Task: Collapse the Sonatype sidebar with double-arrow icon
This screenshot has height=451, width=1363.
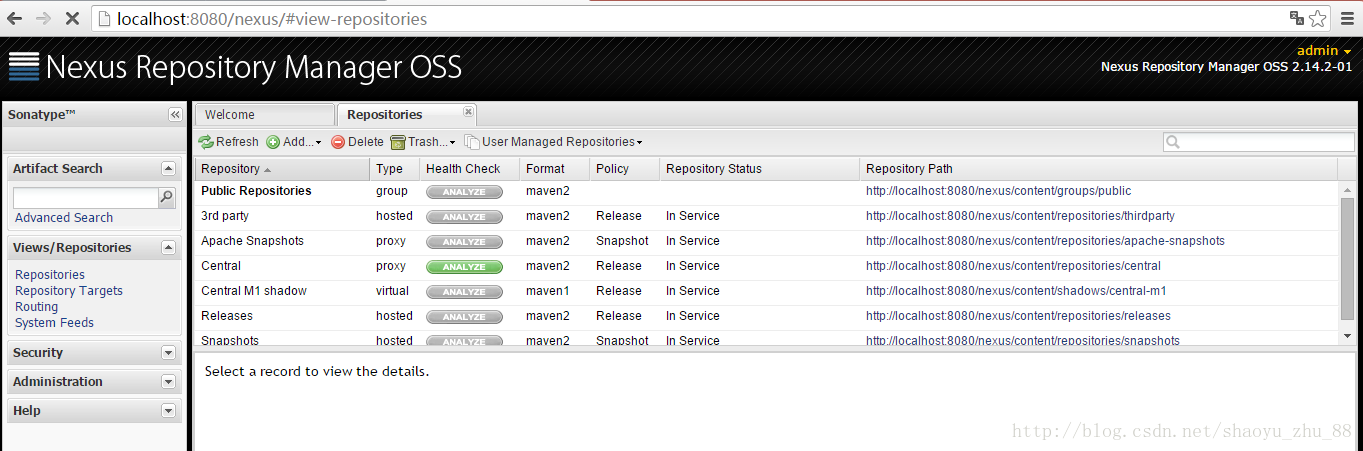Action: click(174, 115)
